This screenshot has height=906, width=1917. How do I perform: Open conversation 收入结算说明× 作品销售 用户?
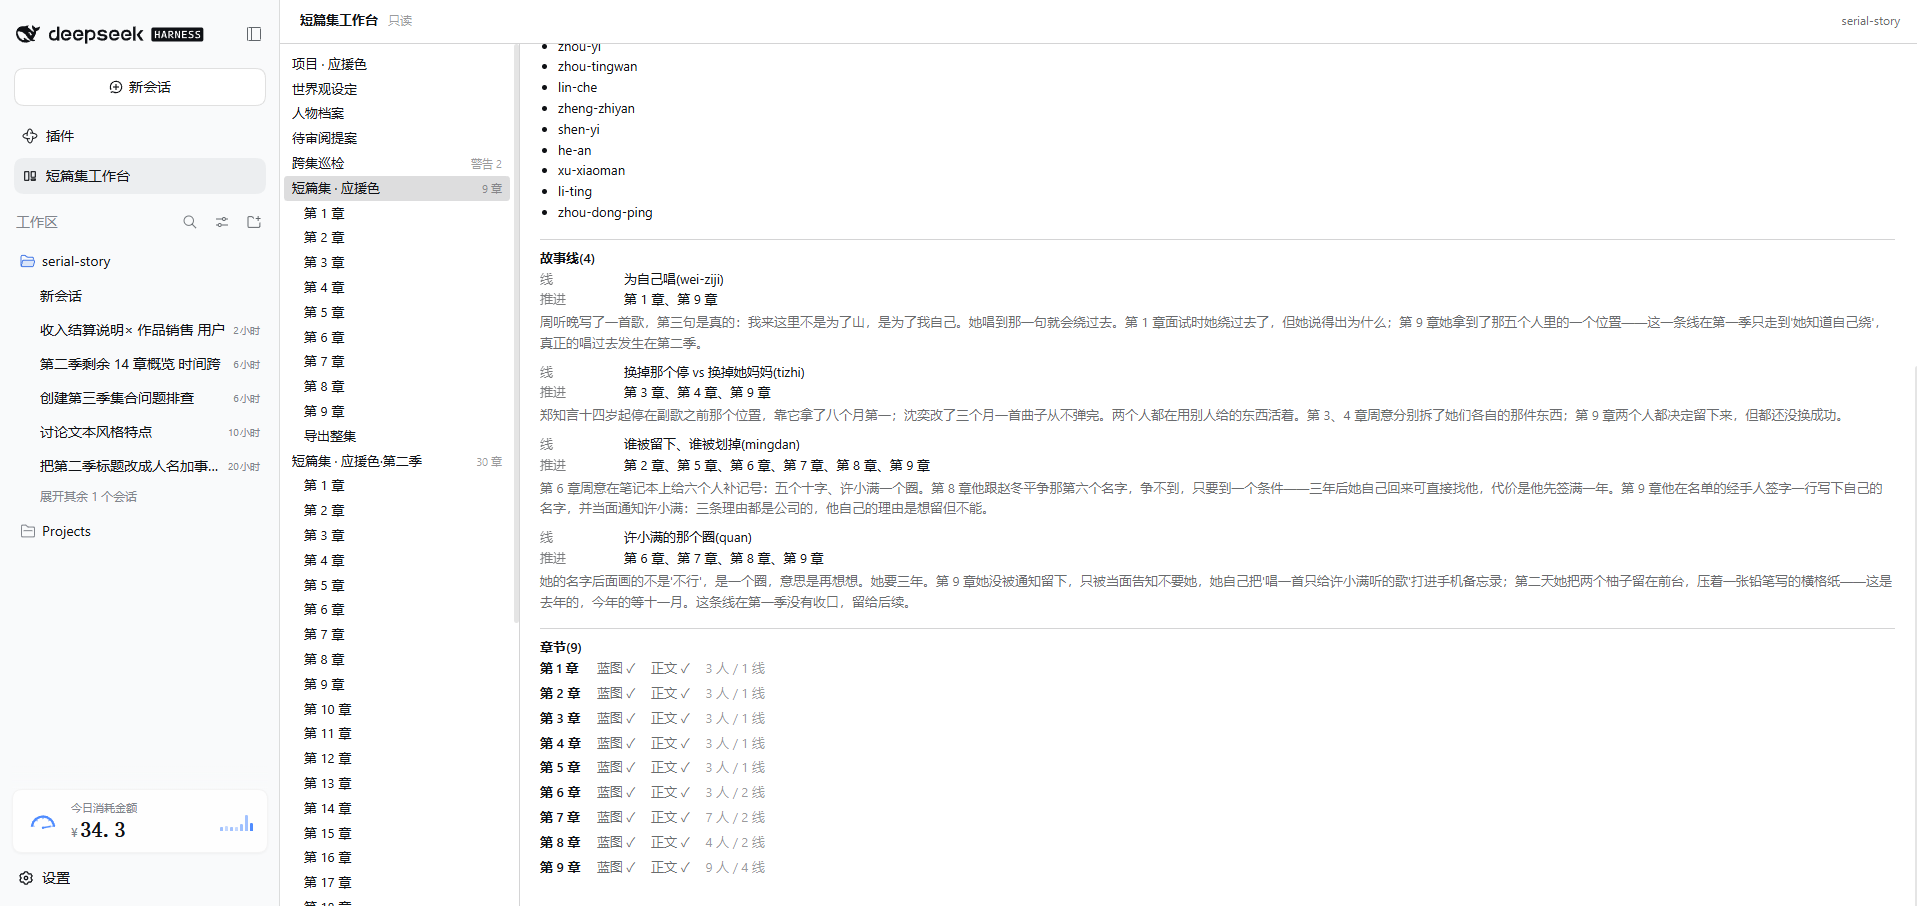(140, 330)
